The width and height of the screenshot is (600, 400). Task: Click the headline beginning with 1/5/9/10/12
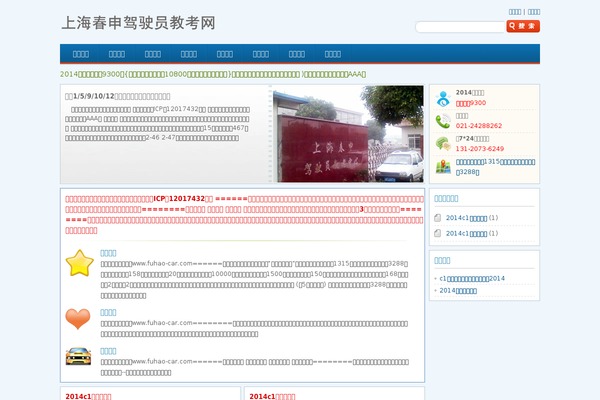117,96
